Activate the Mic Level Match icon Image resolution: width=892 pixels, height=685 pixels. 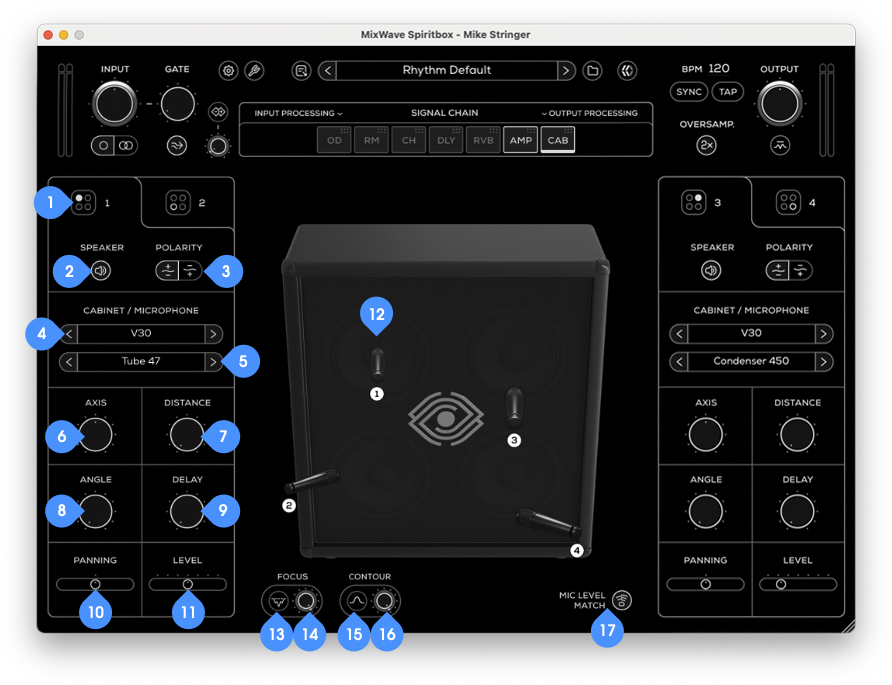(x=622, y=600)
